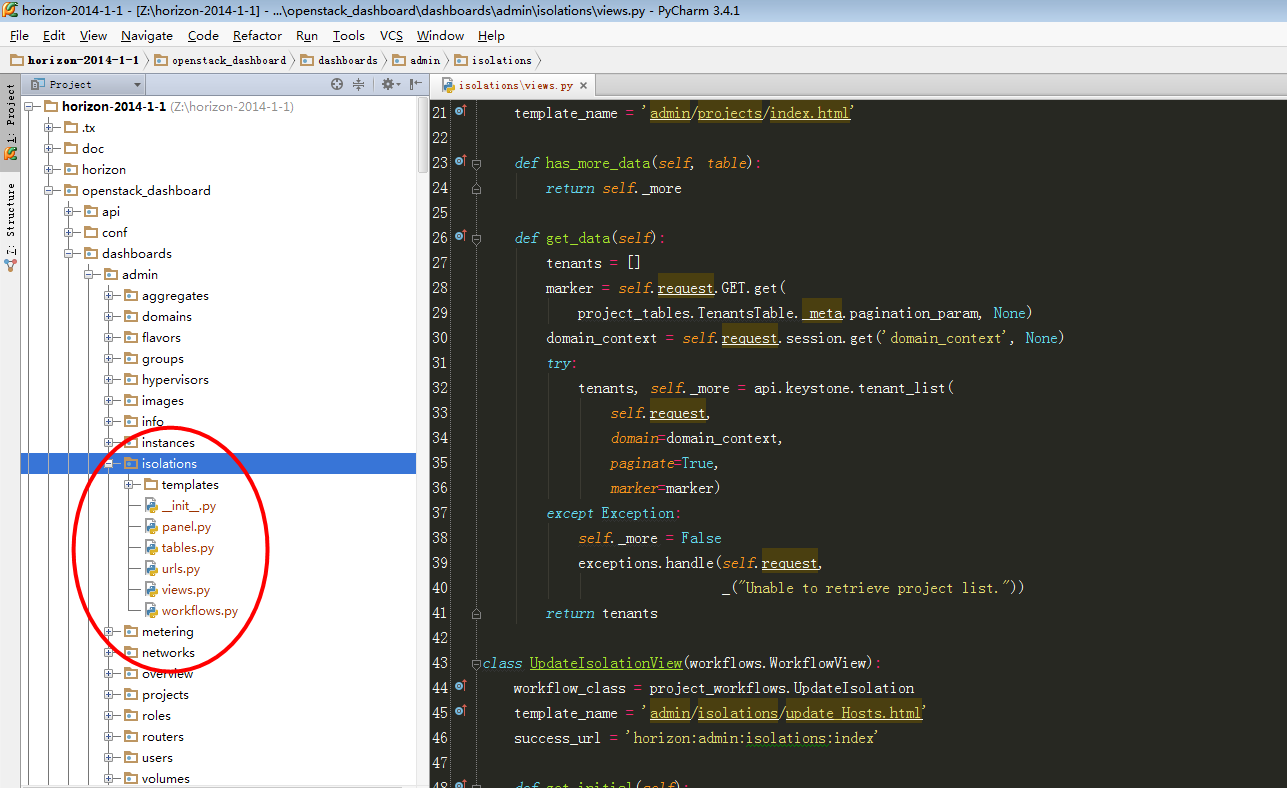Open the VCS menu
Viewport: 1287px width, 788px height.
point(391,35)
